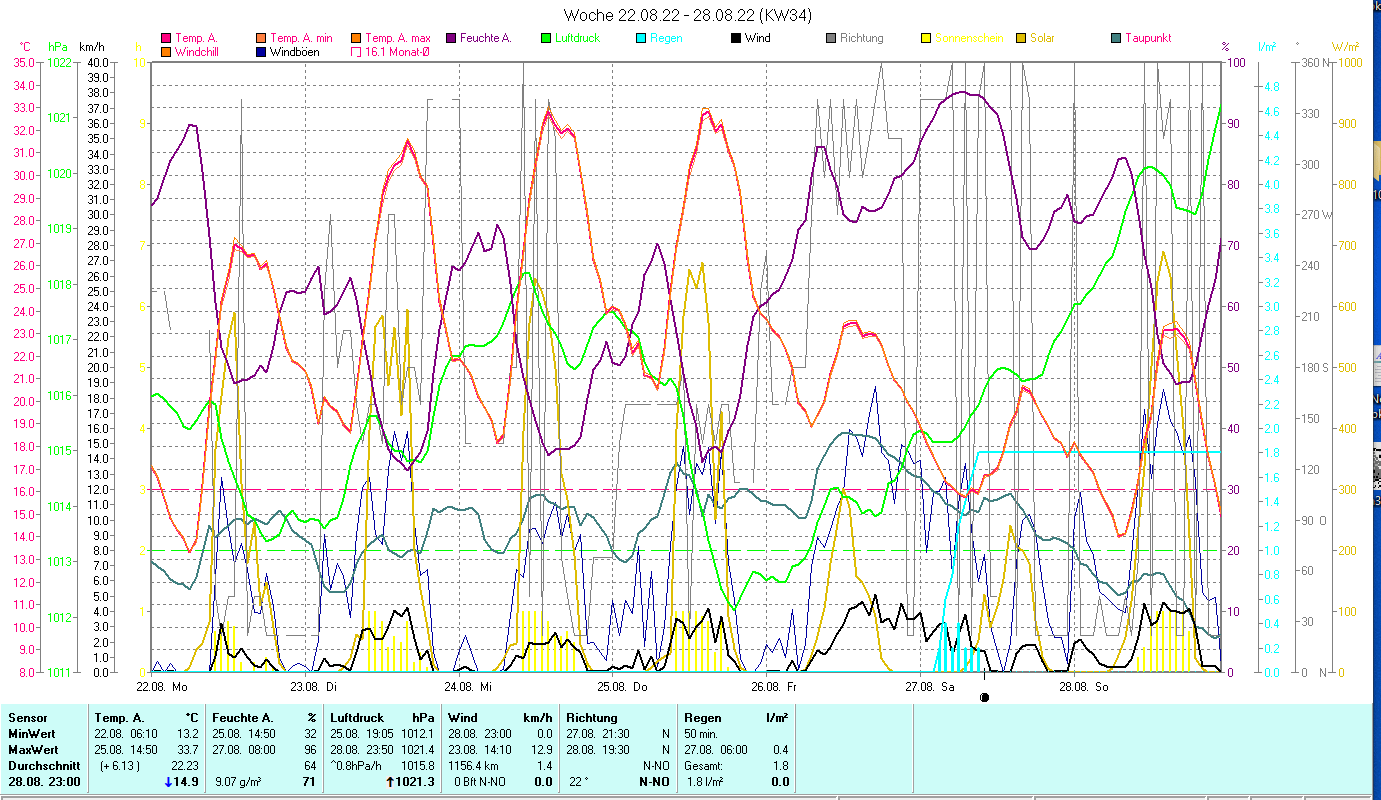
Task: Click the 22.08. Mo date label
Action: (x=162, y=687)
